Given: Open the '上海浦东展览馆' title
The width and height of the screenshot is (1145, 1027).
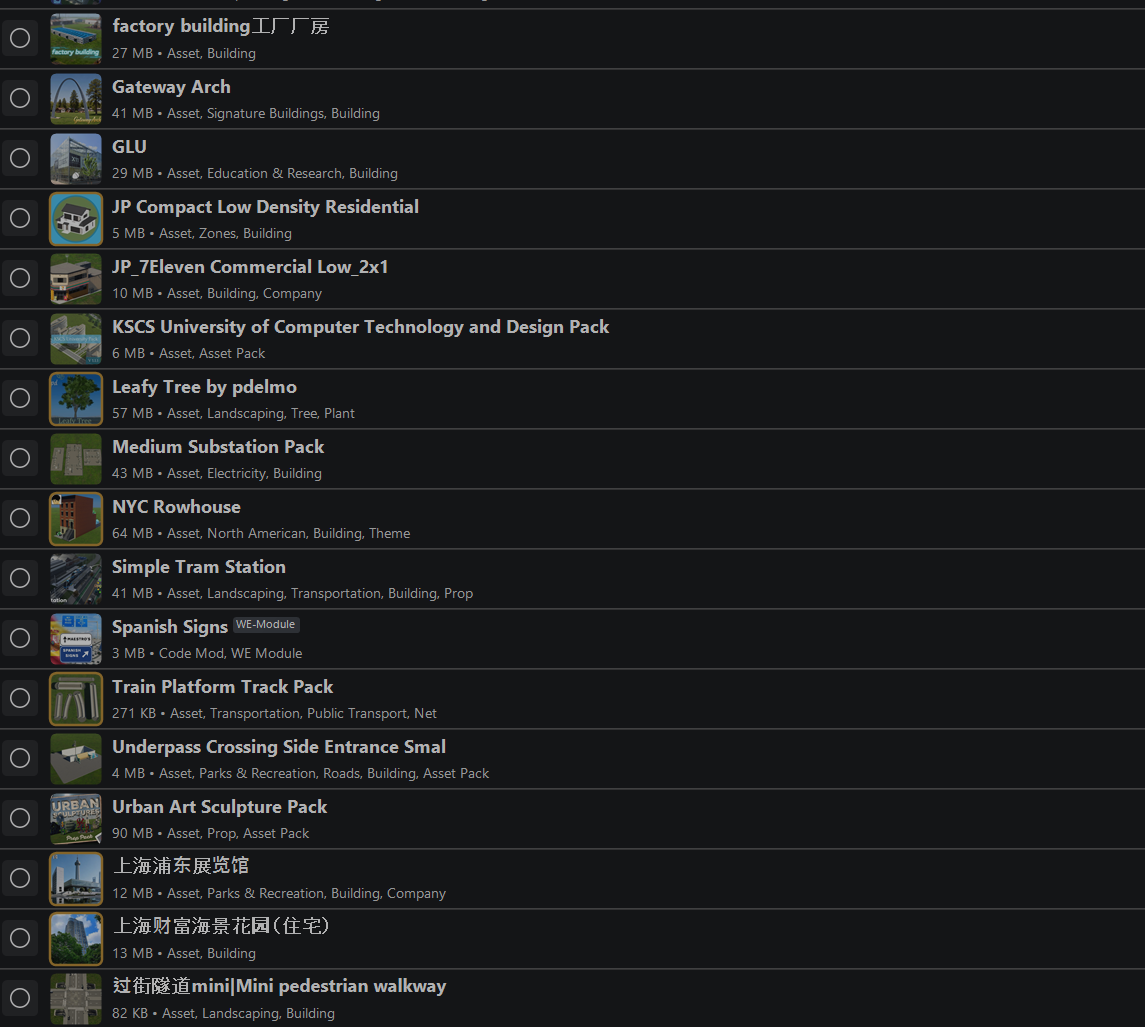Looking at the screenshot, I should coord(181,866).
